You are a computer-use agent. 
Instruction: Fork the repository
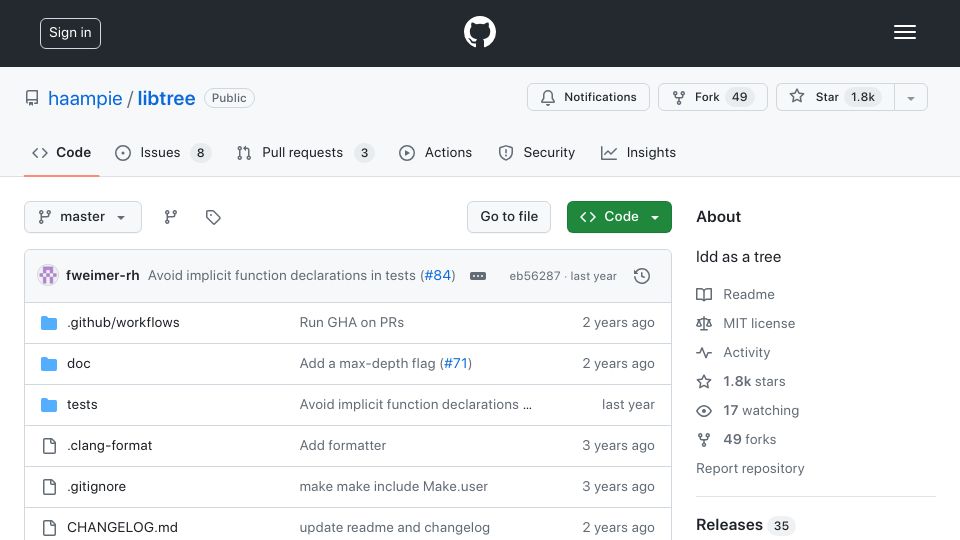[713, 97]
